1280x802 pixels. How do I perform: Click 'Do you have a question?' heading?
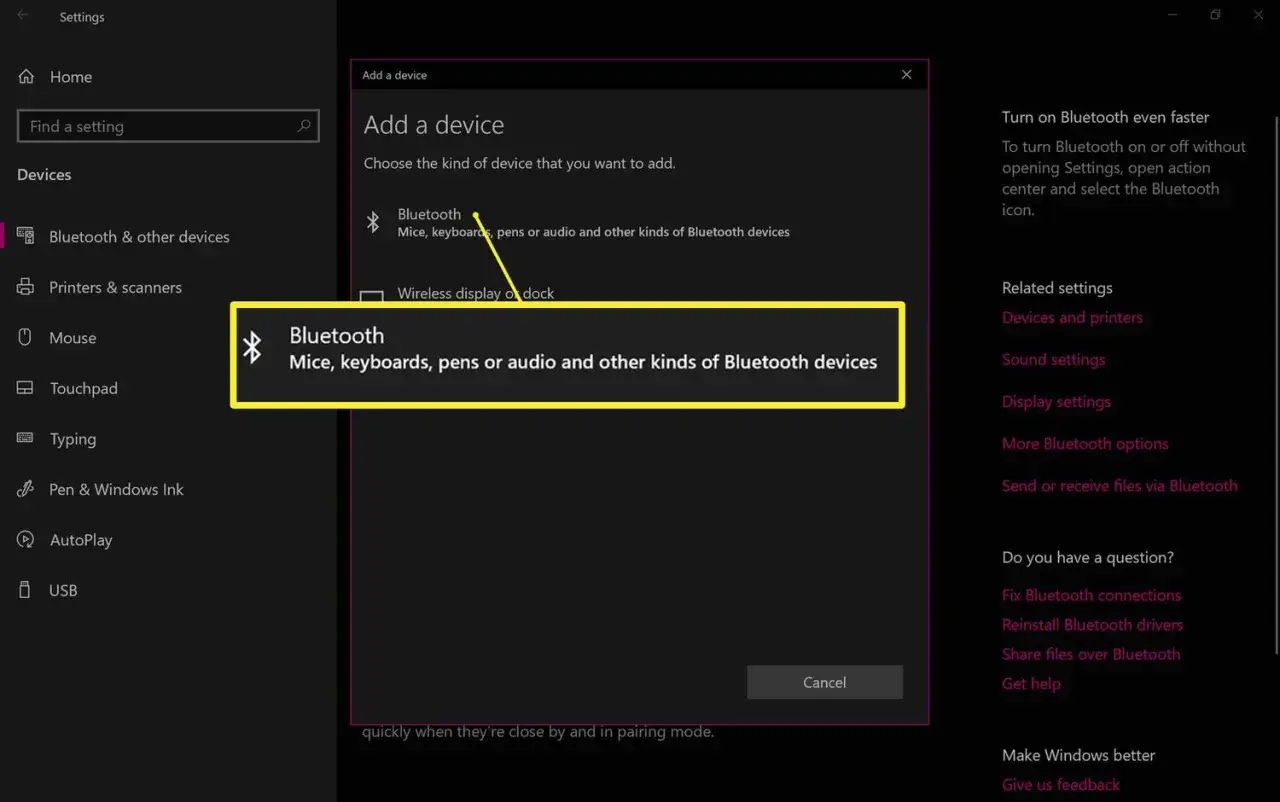[x=1088, y=558]
